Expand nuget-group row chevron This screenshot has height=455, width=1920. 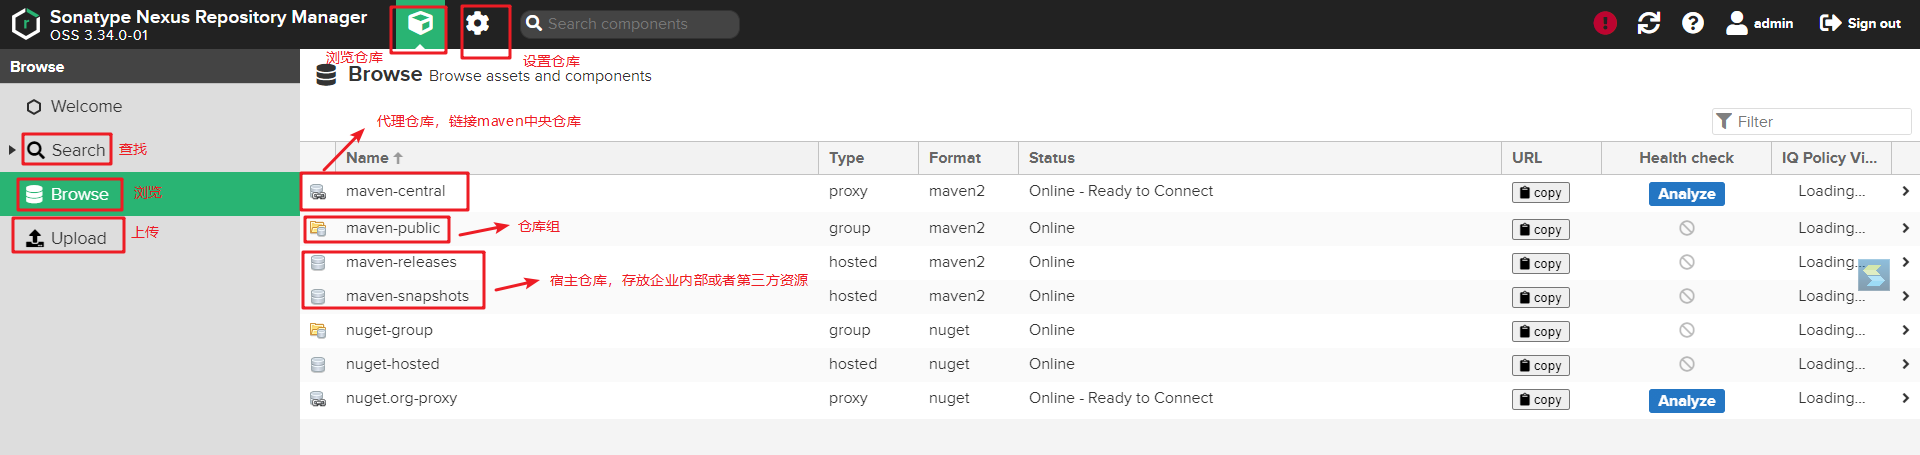(1905, 330)
